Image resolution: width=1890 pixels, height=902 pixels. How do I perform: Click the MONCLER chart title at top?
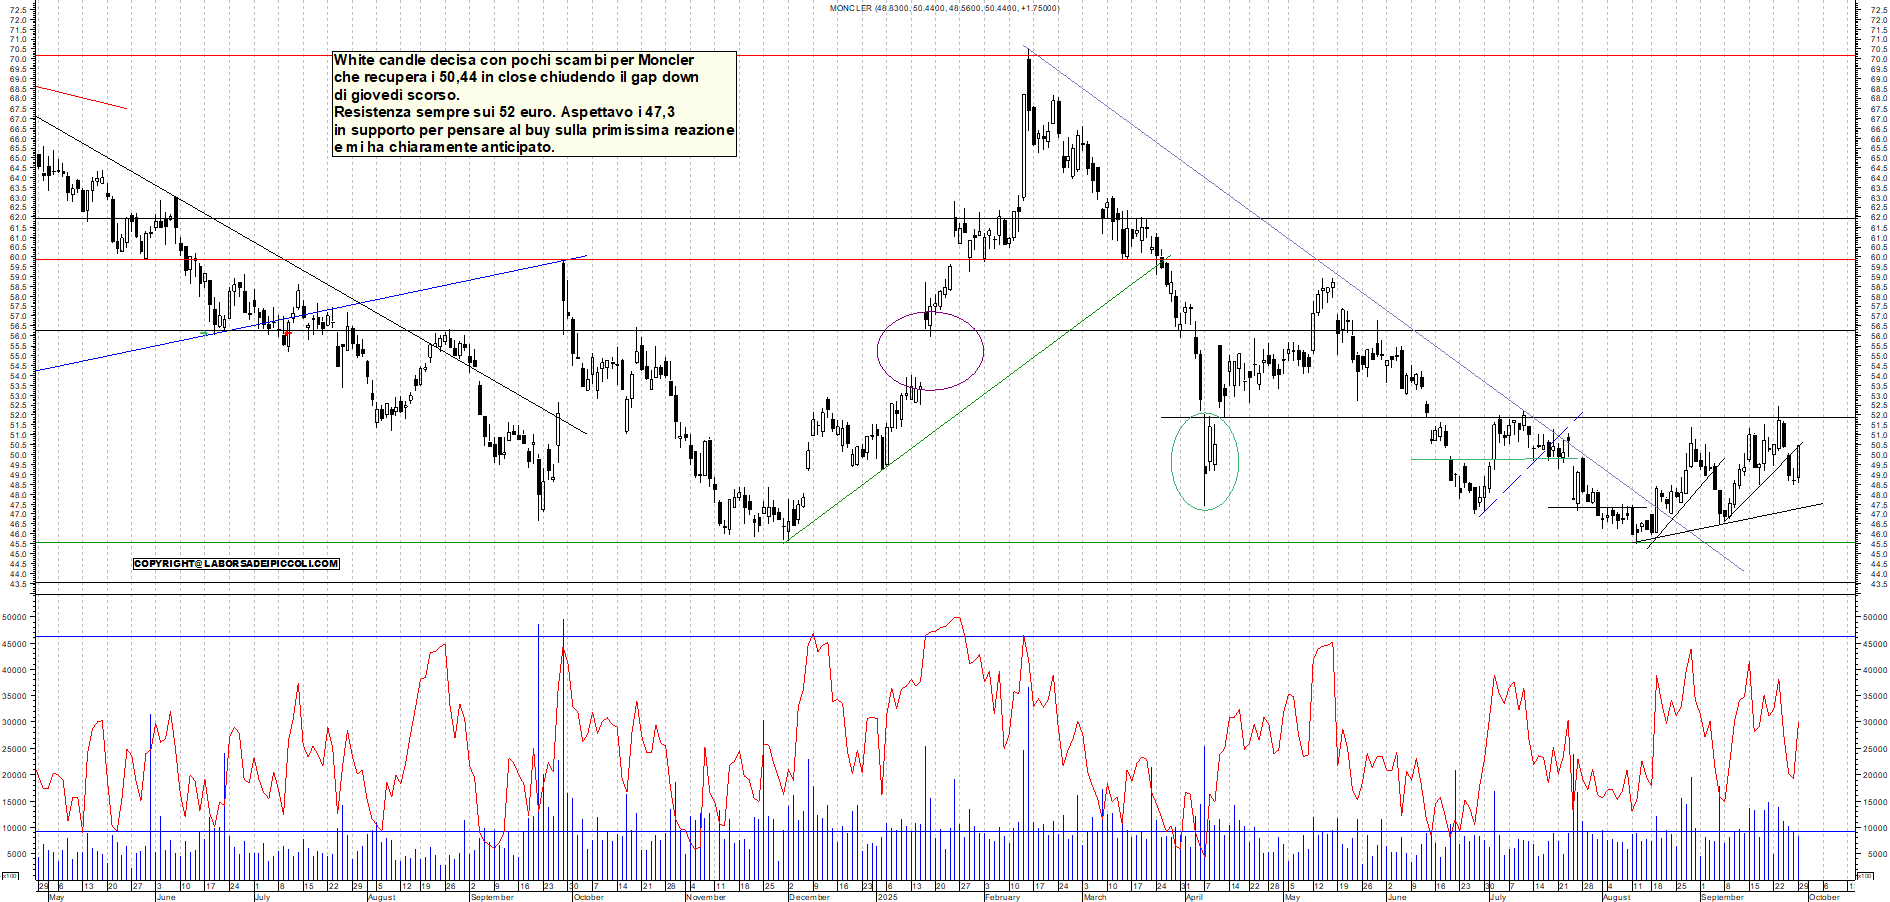(x=944, y=8)
